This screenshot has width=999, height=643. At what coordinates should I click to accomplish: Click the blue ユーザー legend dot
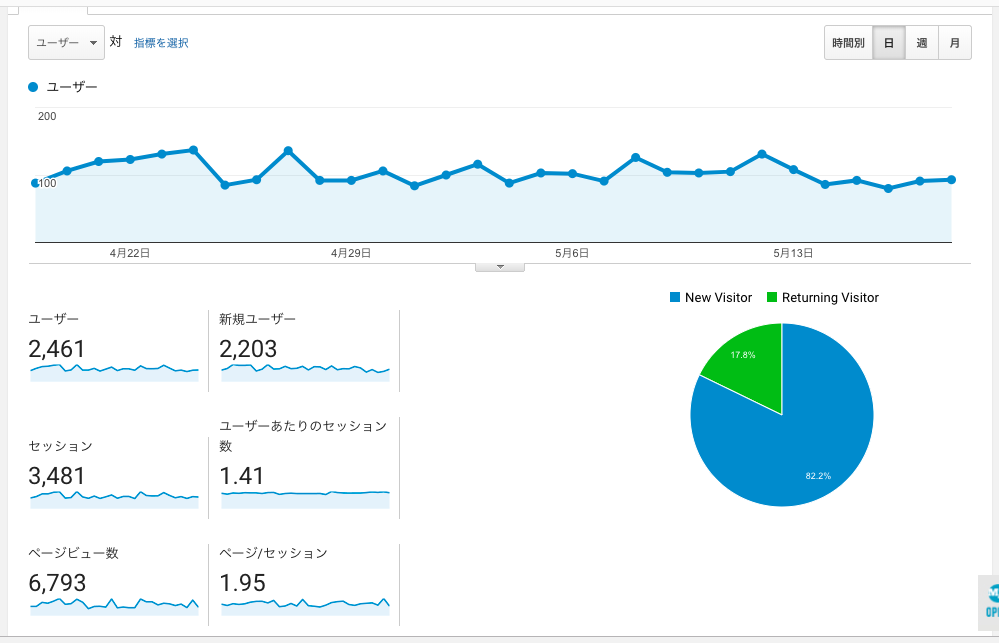34,88
